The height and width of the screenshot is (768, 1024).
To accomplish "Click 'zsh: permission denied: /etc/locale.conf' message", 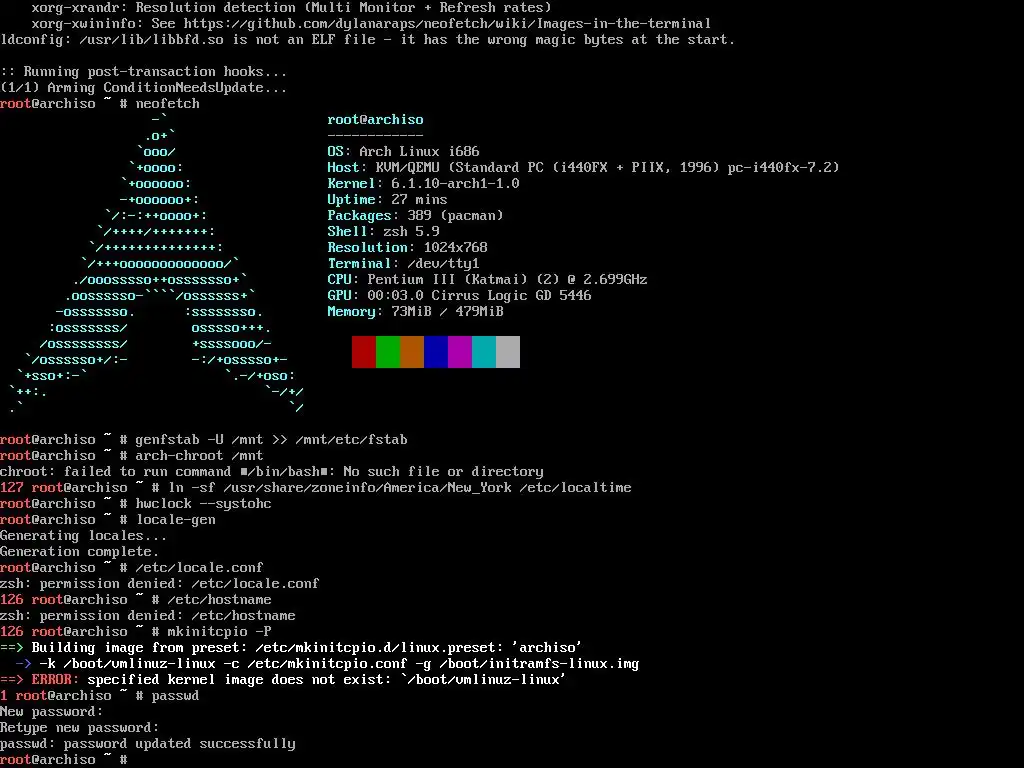I will point(160,584).
